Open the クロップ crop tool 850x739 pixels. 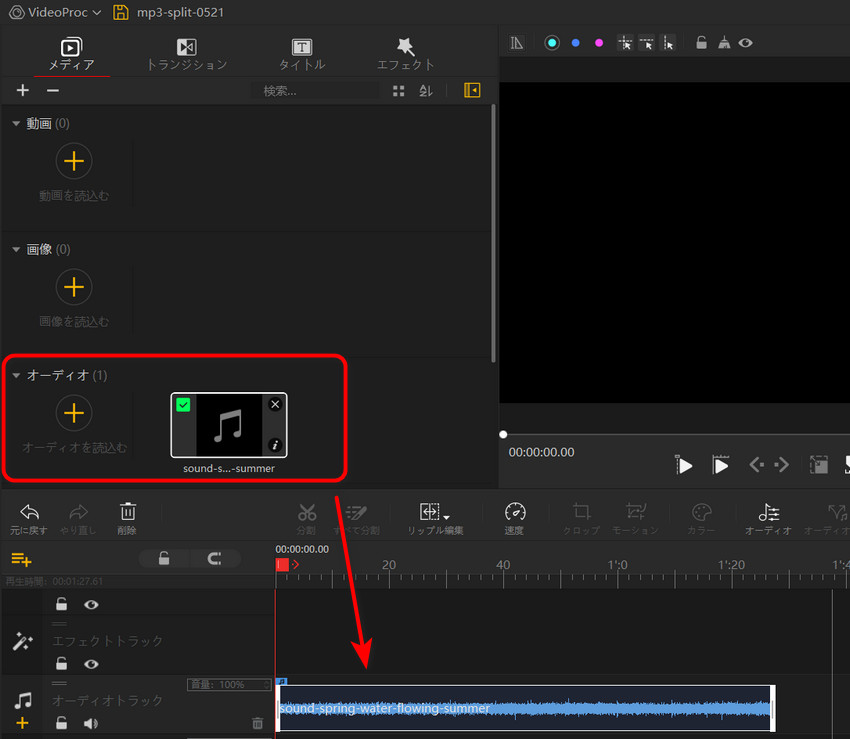coord(581,518)
